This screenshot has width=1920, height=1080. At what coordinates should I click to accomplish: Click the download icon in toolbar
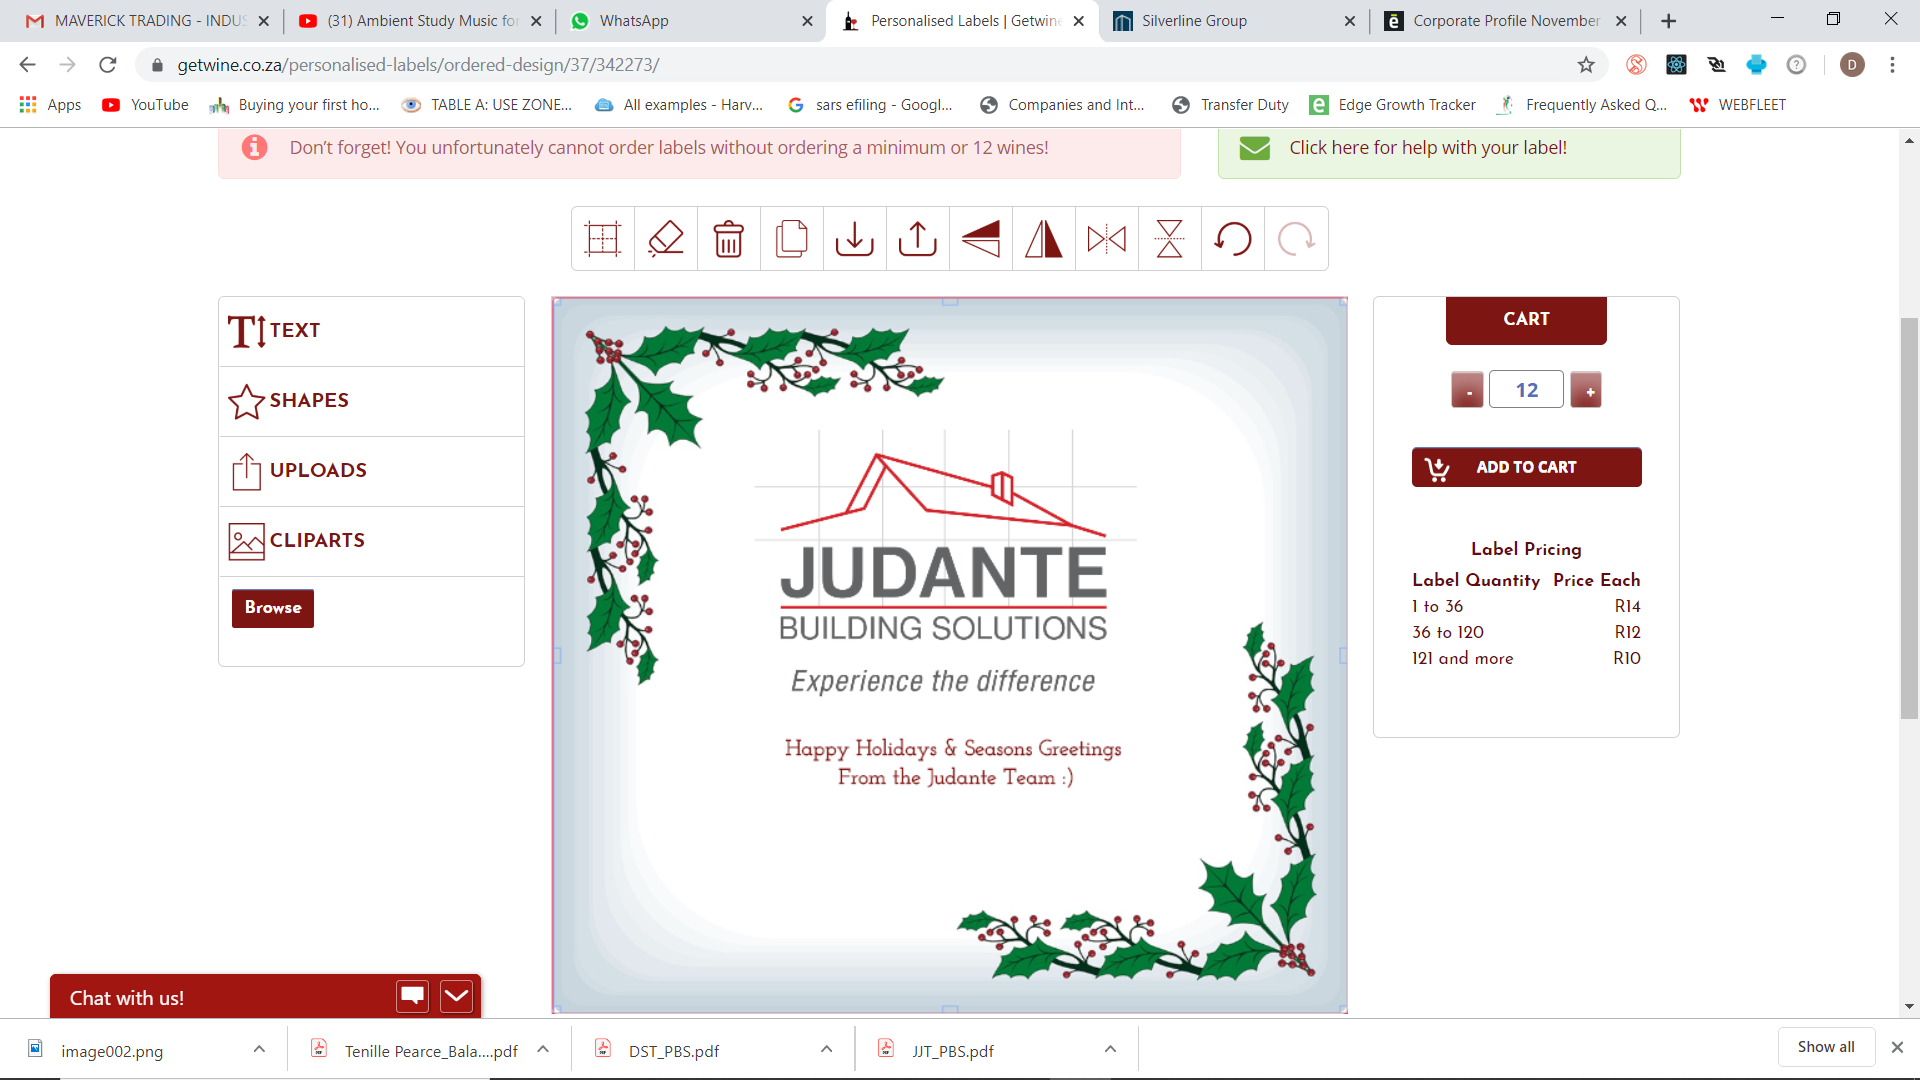tap(855, 239)
